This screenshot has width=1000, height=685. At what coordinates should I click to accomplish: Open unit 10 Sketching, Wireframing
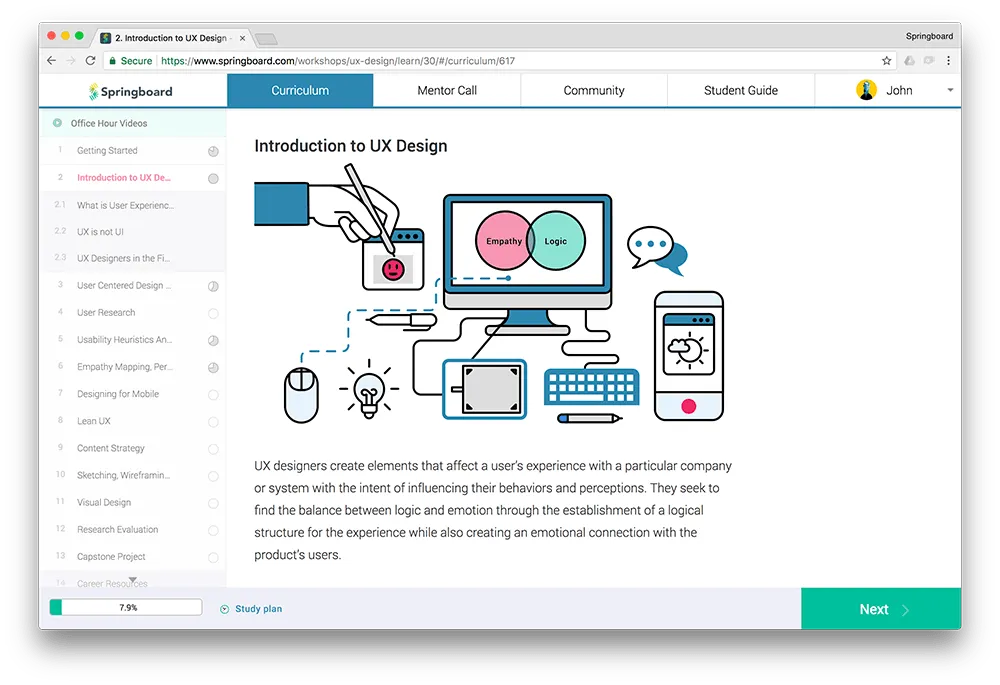click(x=133, y=475)
